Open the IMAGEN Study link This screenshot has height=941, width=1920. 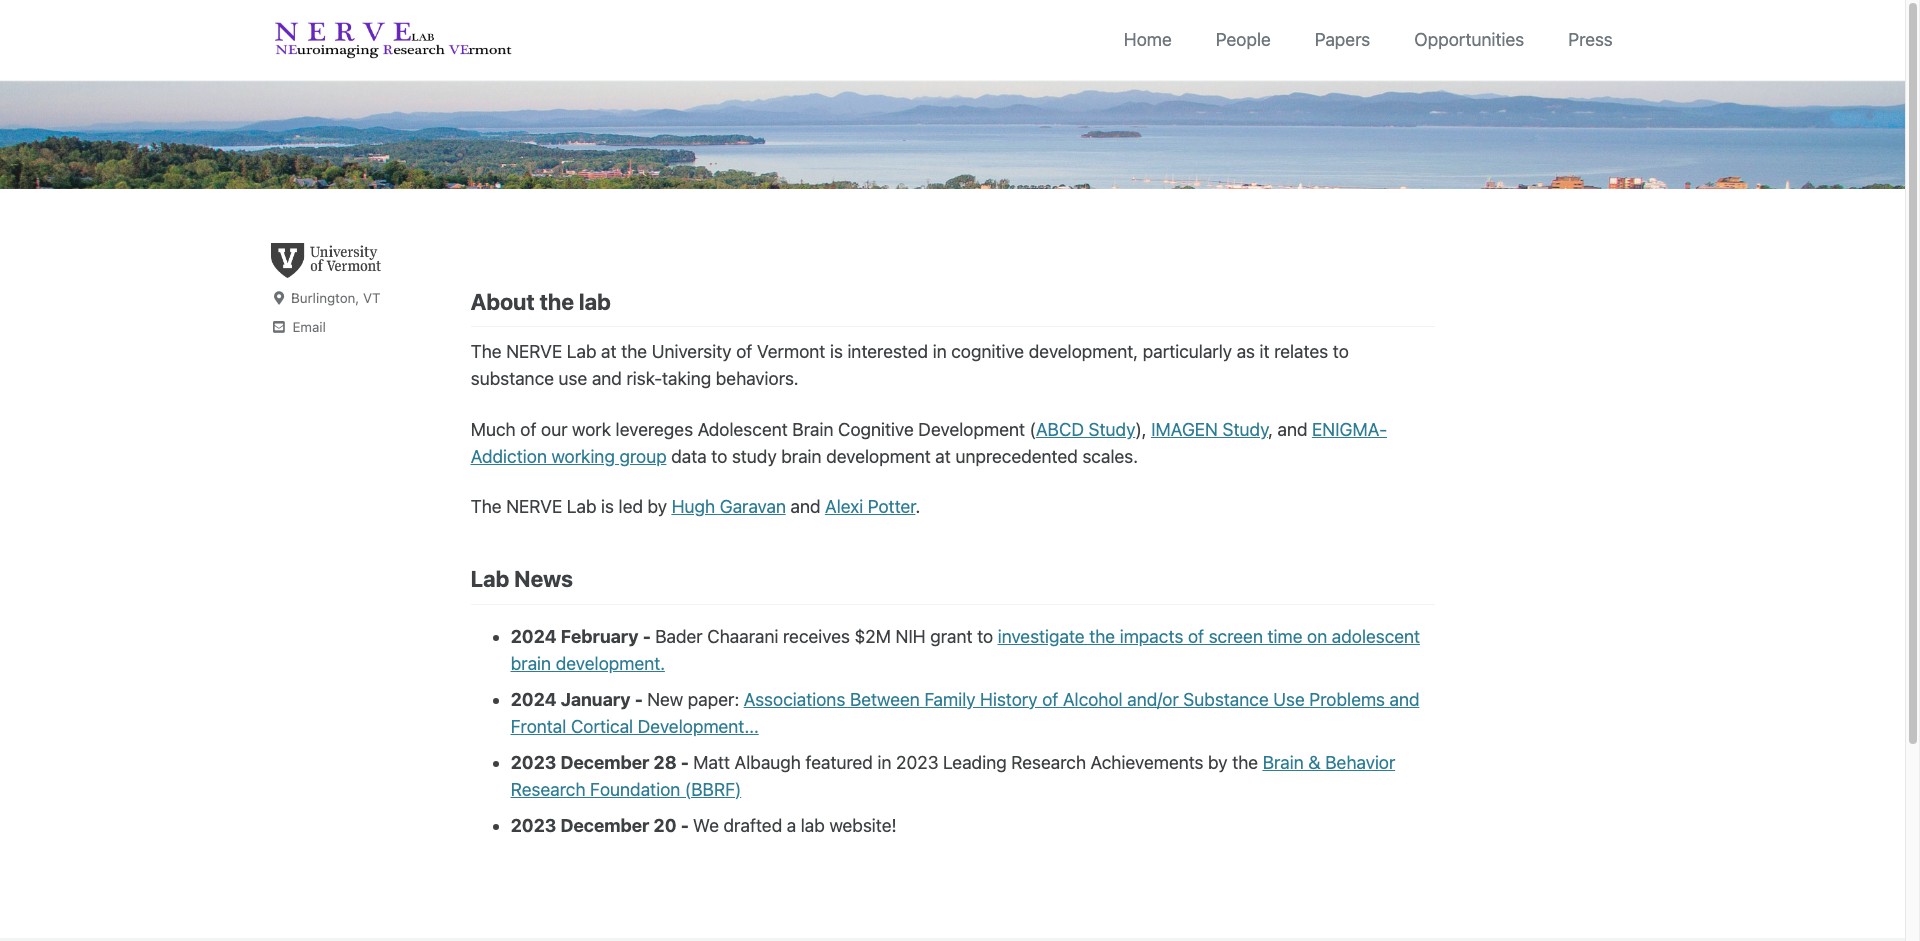1209,430
